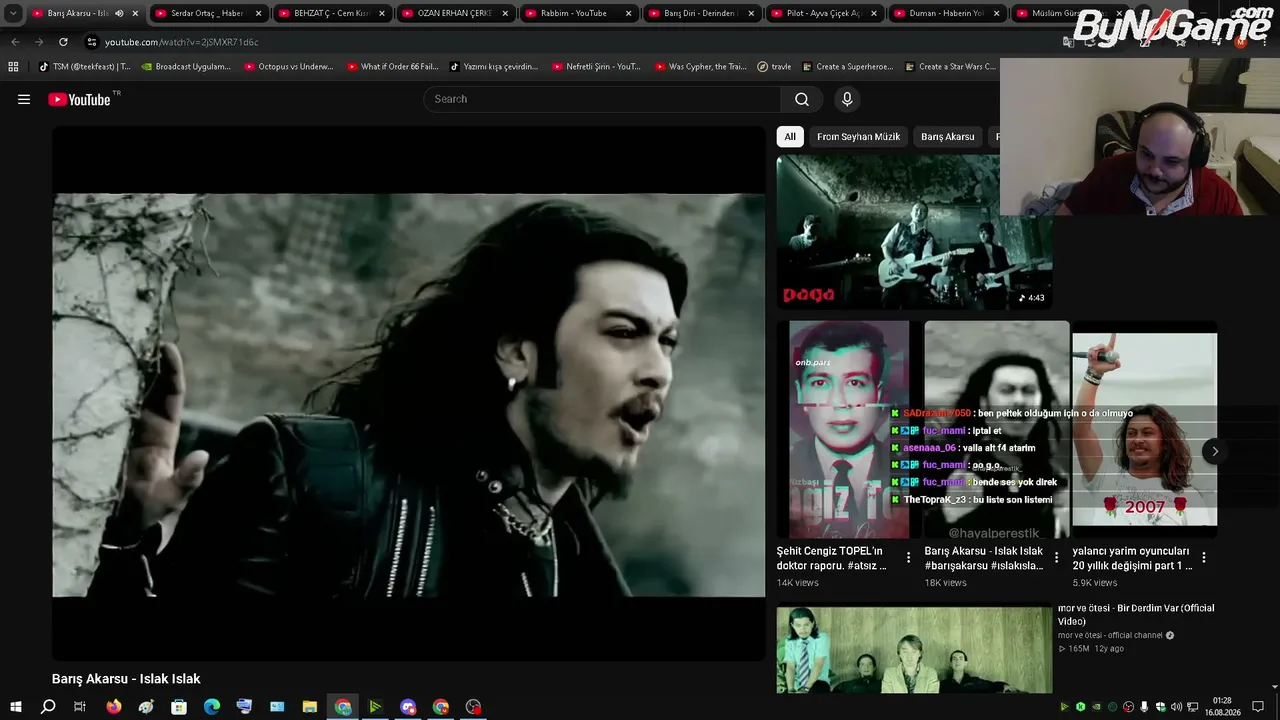Open Windows taskbar search

pyautogui.click(x=48, y=707)
